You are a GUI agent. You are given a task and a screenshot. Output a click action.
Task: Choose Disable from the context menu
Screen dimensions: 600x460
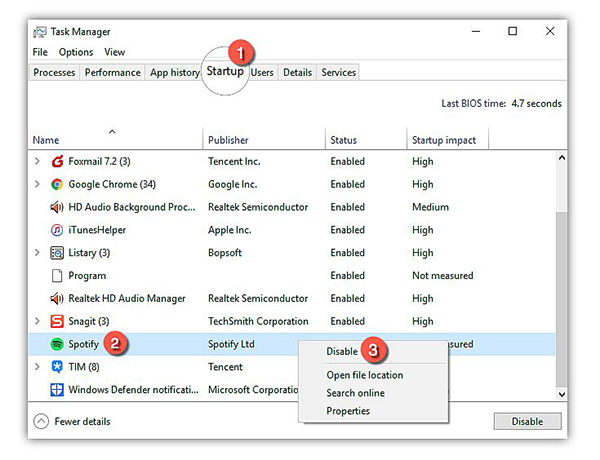pyautogui.click(x=342, y=351)
